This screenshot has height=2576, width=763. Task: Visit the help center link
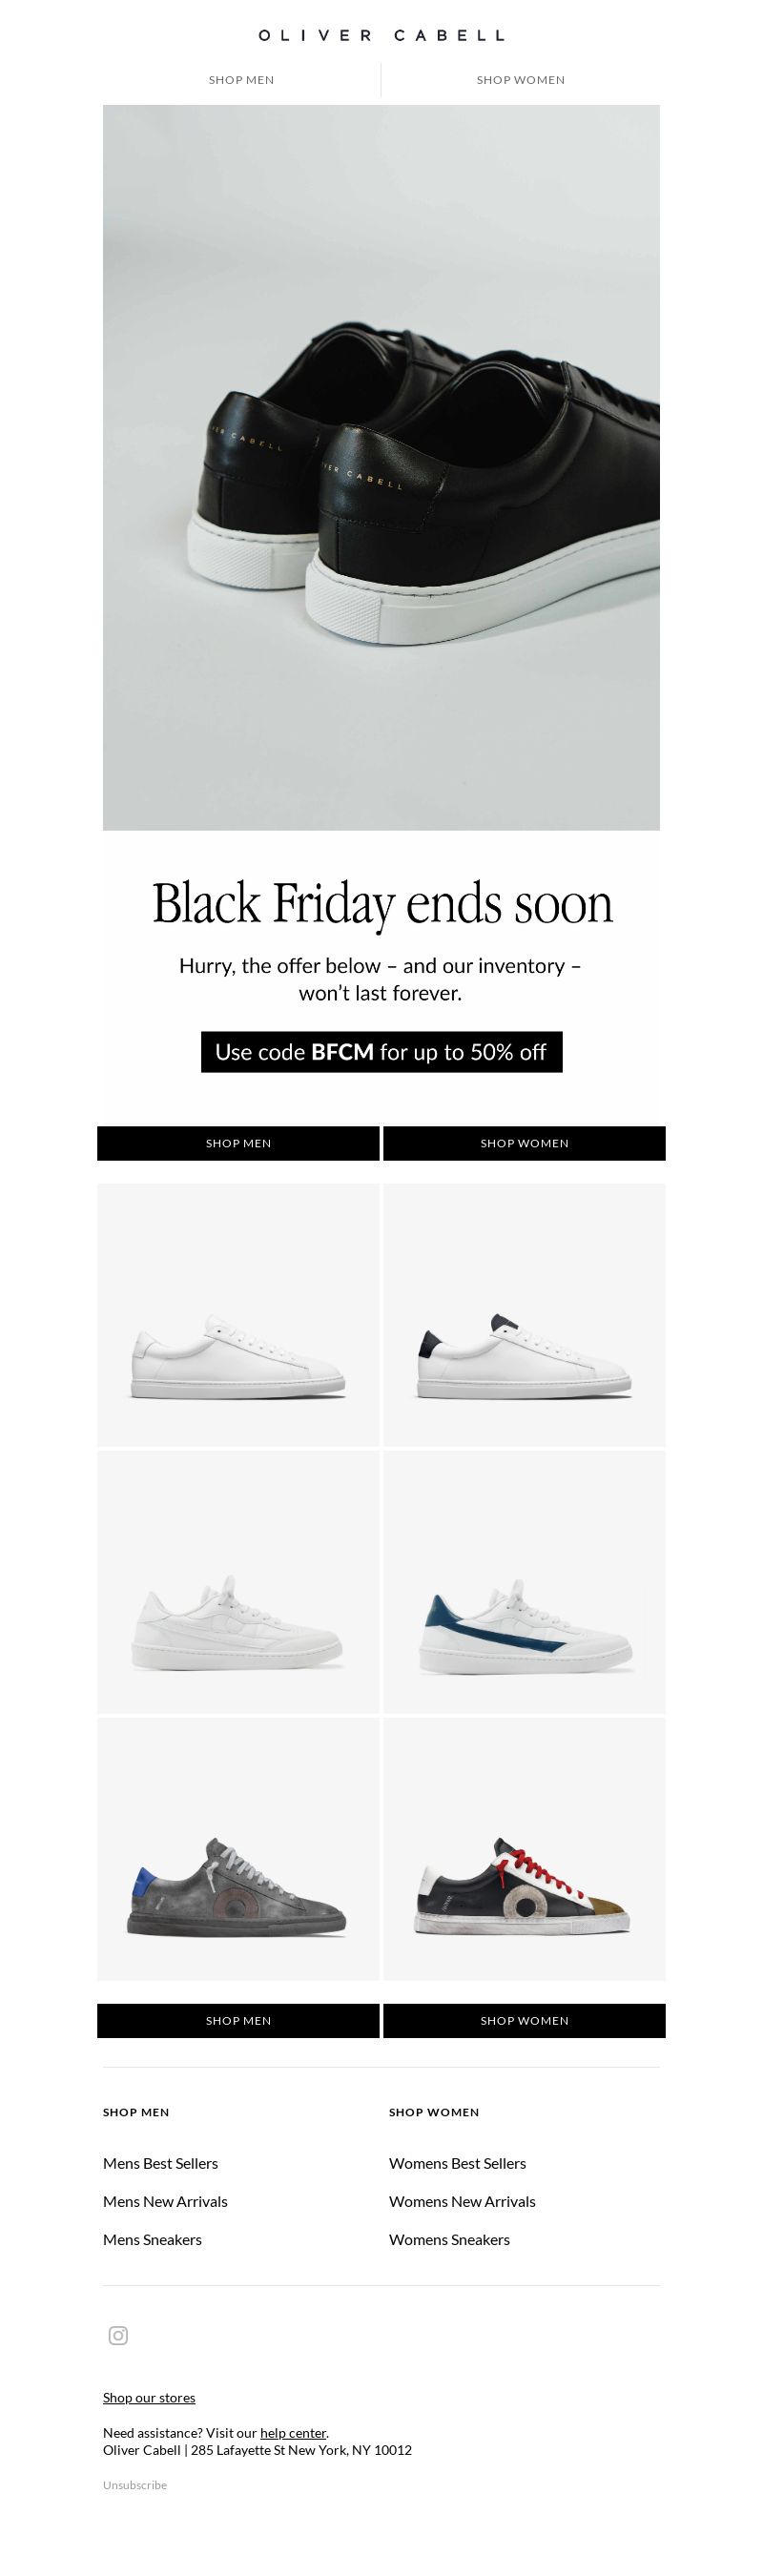[x=293, y=2432]
